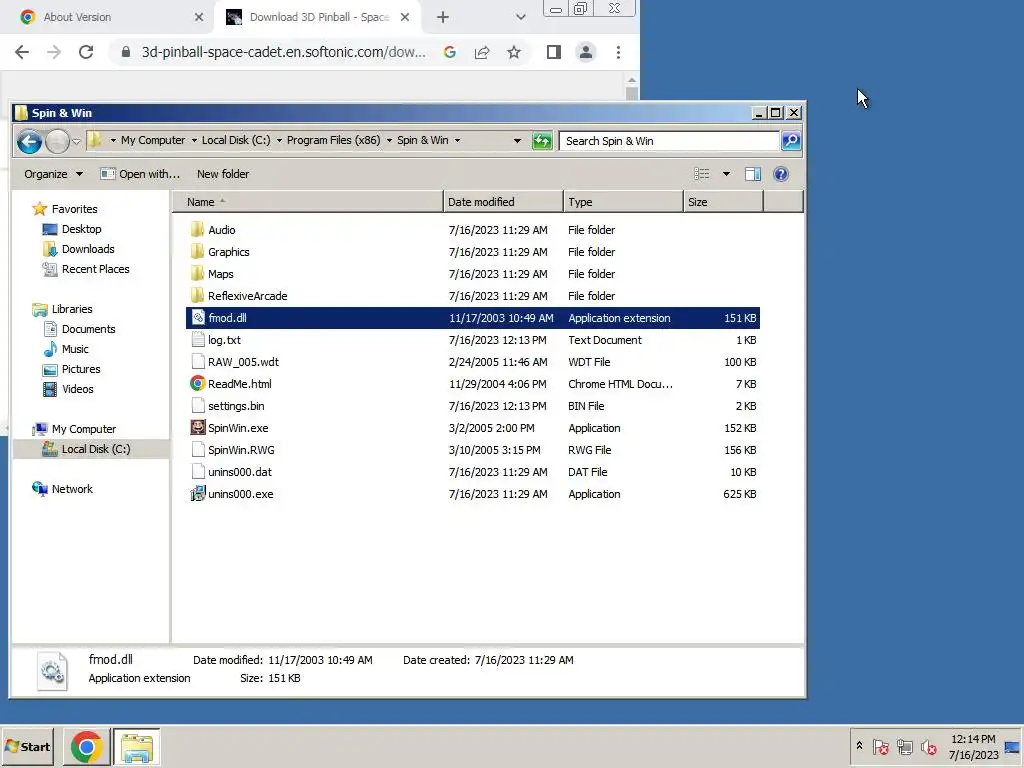Click Open with... toolbar button
Viewport: 1024px width, 768px height.
pos(140,174)
